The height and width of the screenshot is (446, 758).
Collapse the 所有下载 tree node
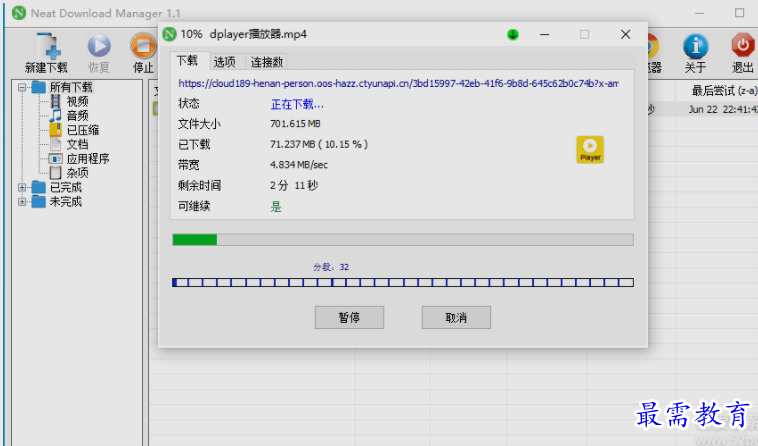click(x=22, y=87)
